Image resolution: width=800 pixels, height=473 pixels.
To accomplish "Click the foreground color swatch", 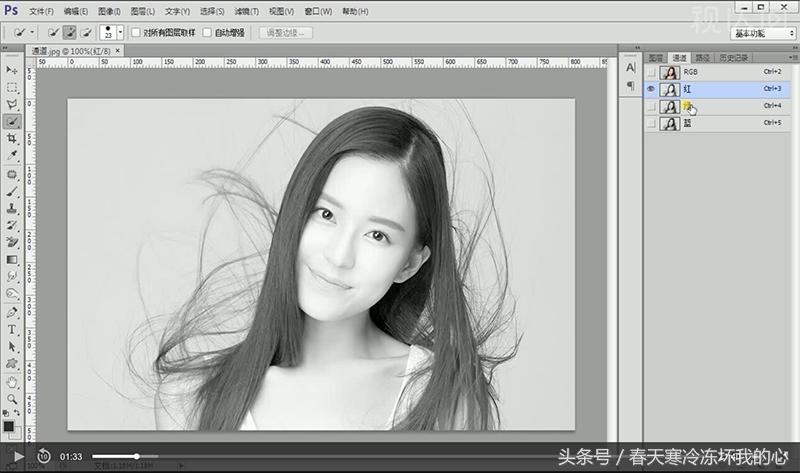I will pos(9,425).
